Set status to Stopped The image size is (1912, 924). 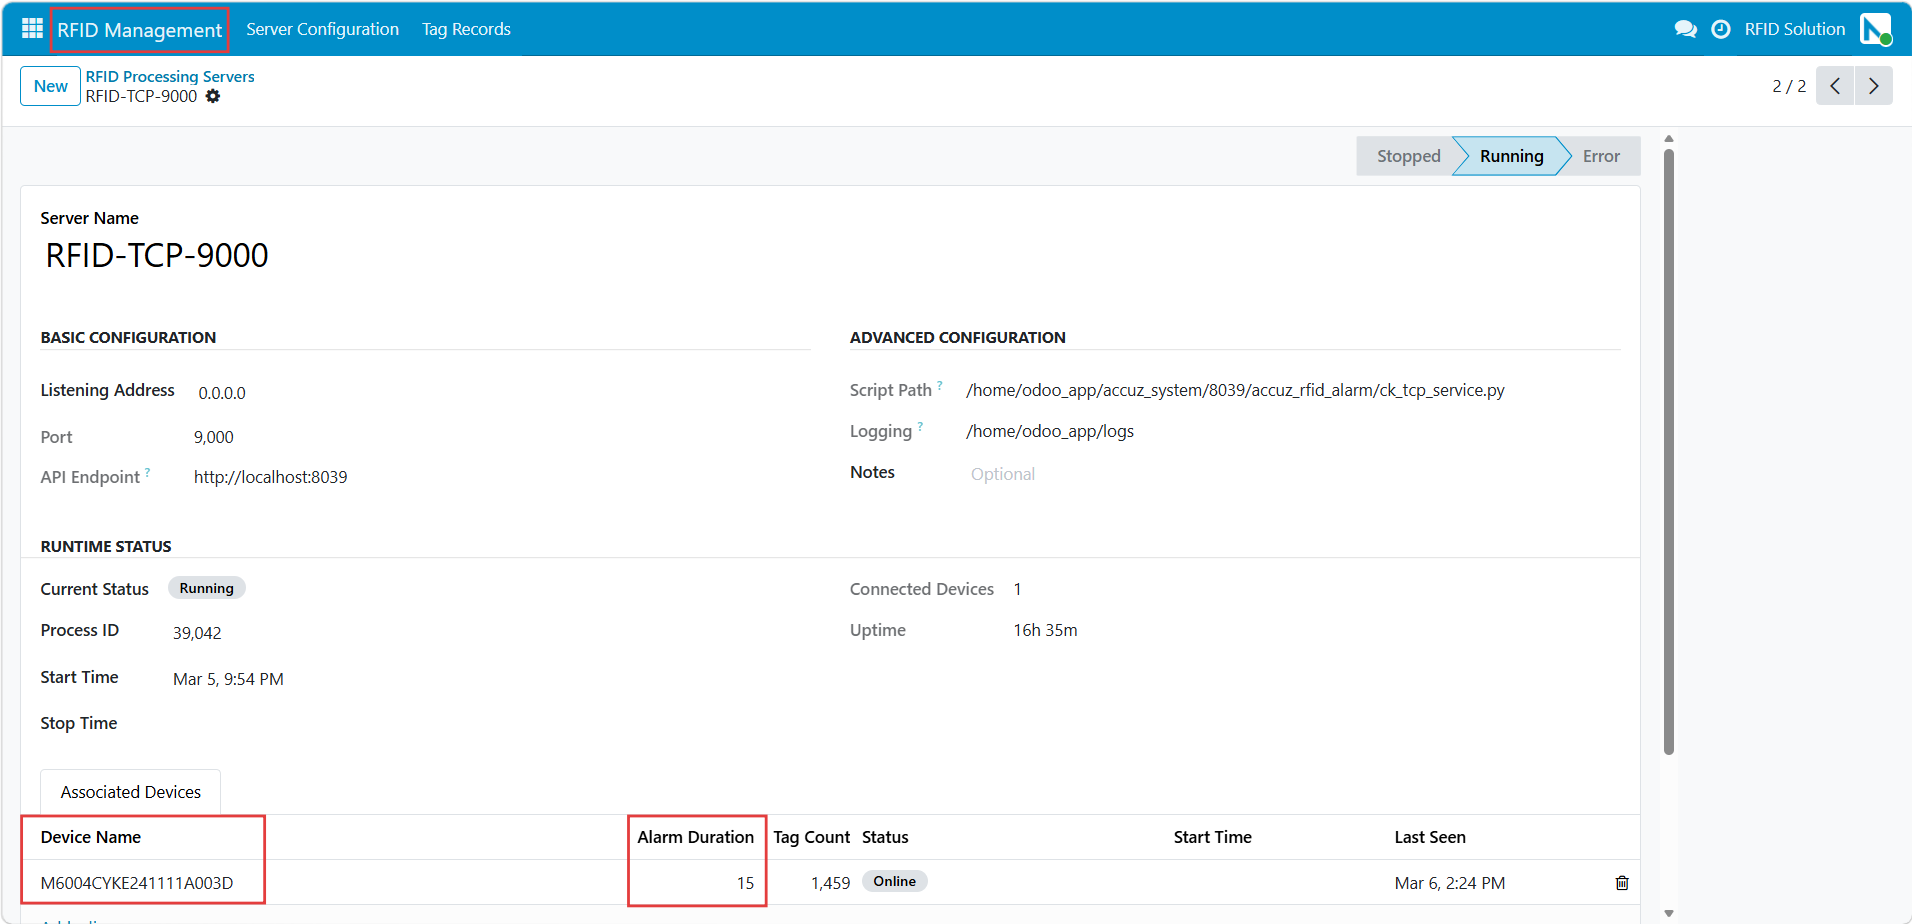coord(1408,156)
